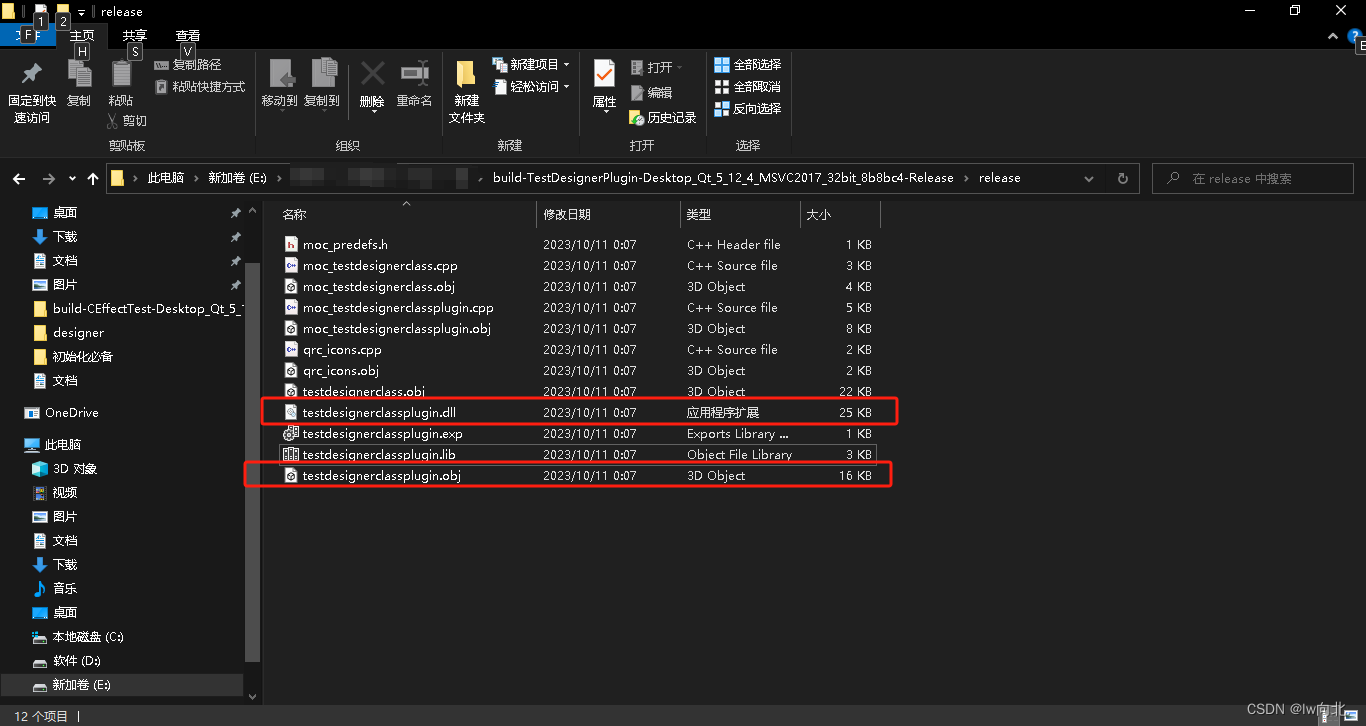Open the recent locations dropdown arrow
1366x726 pixels.
click(x=72, y=179)
